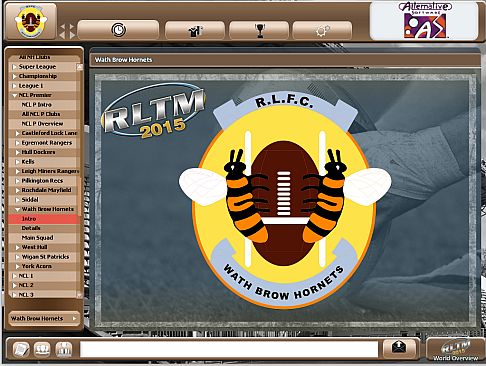
Task: Click the empty message text field
Action: click(229, 349)
